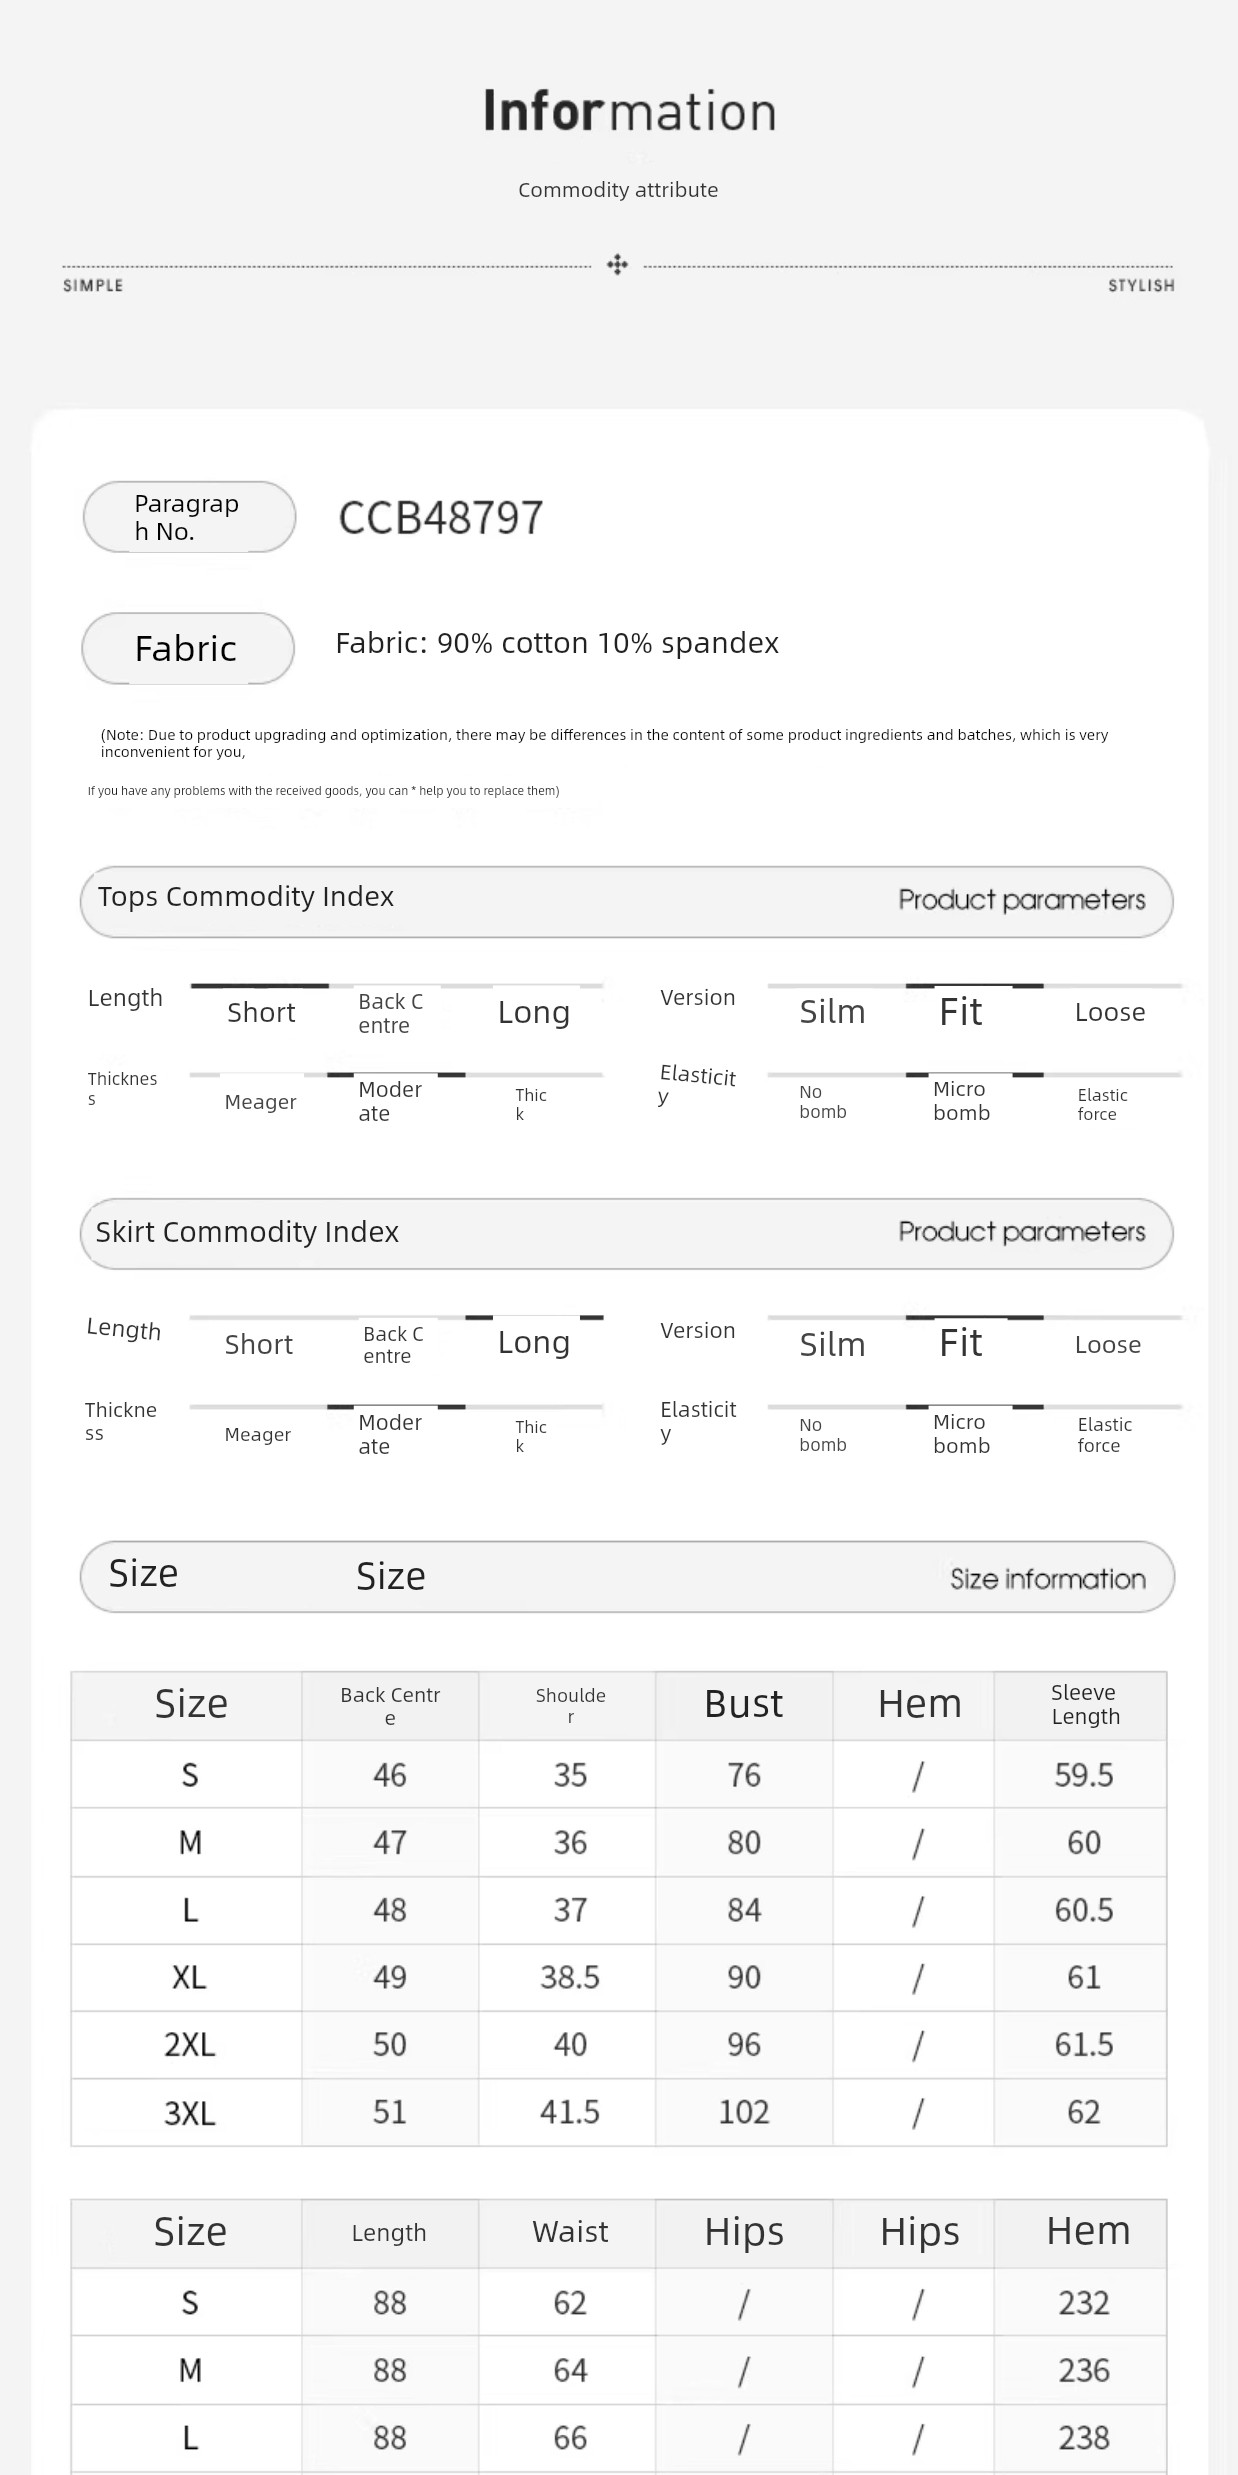Screen dimensions: 1238x2475
Task: Click the Paragraph No. pill label
Action: click(x=189, y=517)
